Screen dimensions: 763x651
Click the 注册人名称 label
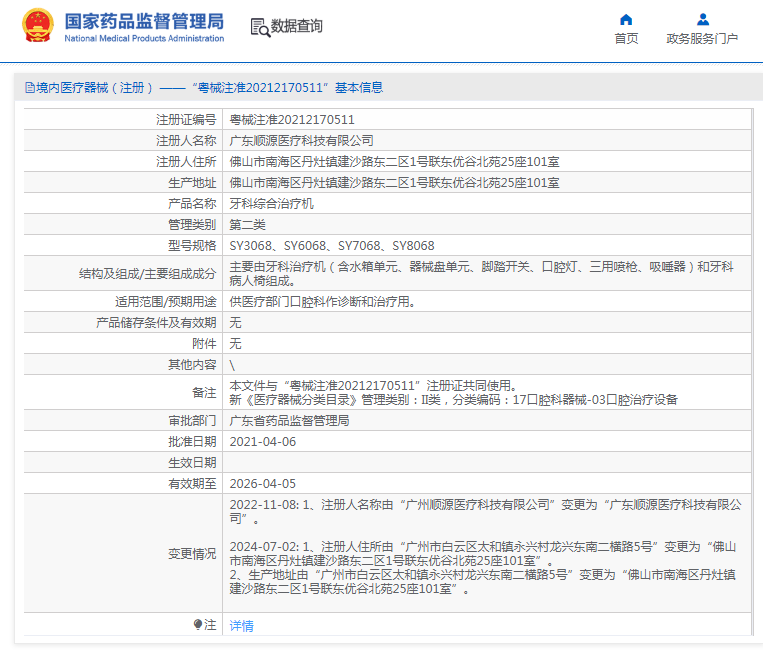pyautogui.click(x=186, y=141)
